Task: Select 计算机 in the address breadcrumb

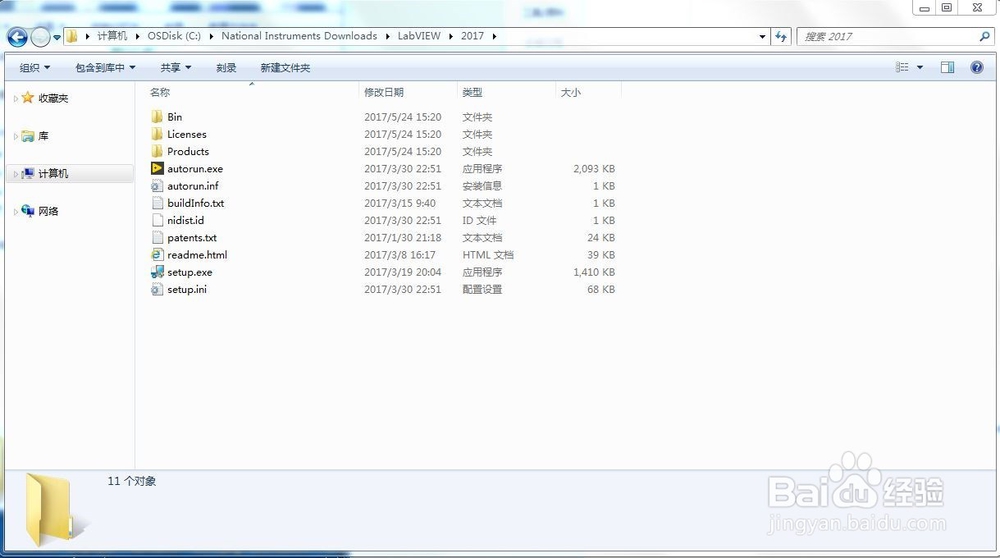Action: pyautogui.click(x=112, y=36)
